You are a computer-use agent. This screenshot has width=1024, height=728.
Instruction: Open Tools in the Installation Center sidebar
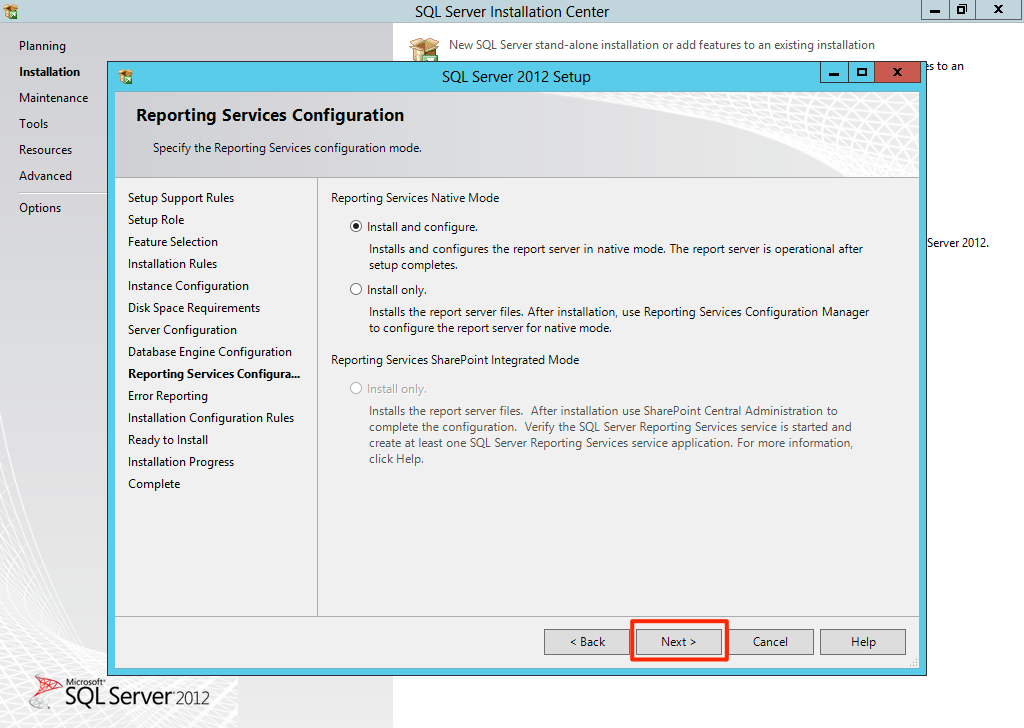point(33,124)
